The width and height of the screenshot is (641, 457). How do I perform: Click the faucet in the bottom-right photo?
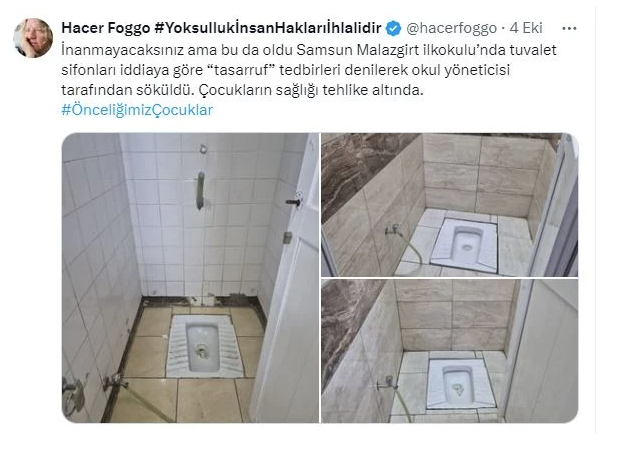pyautogui.click(x=387, y=383)
